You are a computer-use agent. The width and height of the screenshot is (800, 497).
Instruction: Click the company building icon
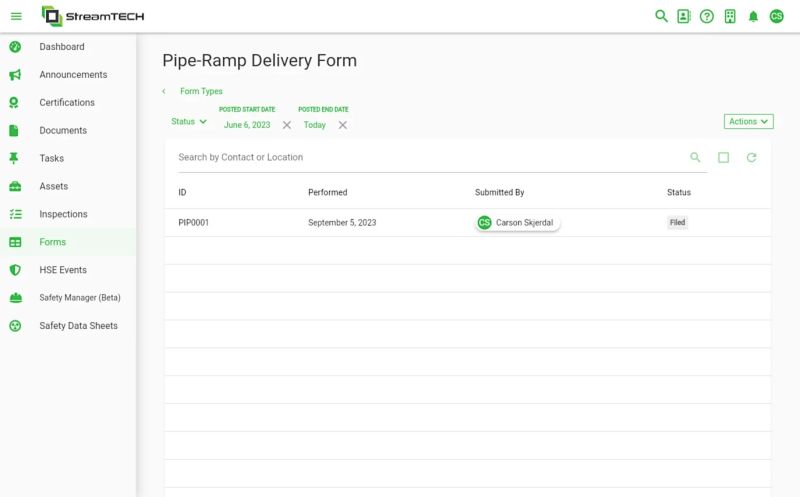coord(730,16)
